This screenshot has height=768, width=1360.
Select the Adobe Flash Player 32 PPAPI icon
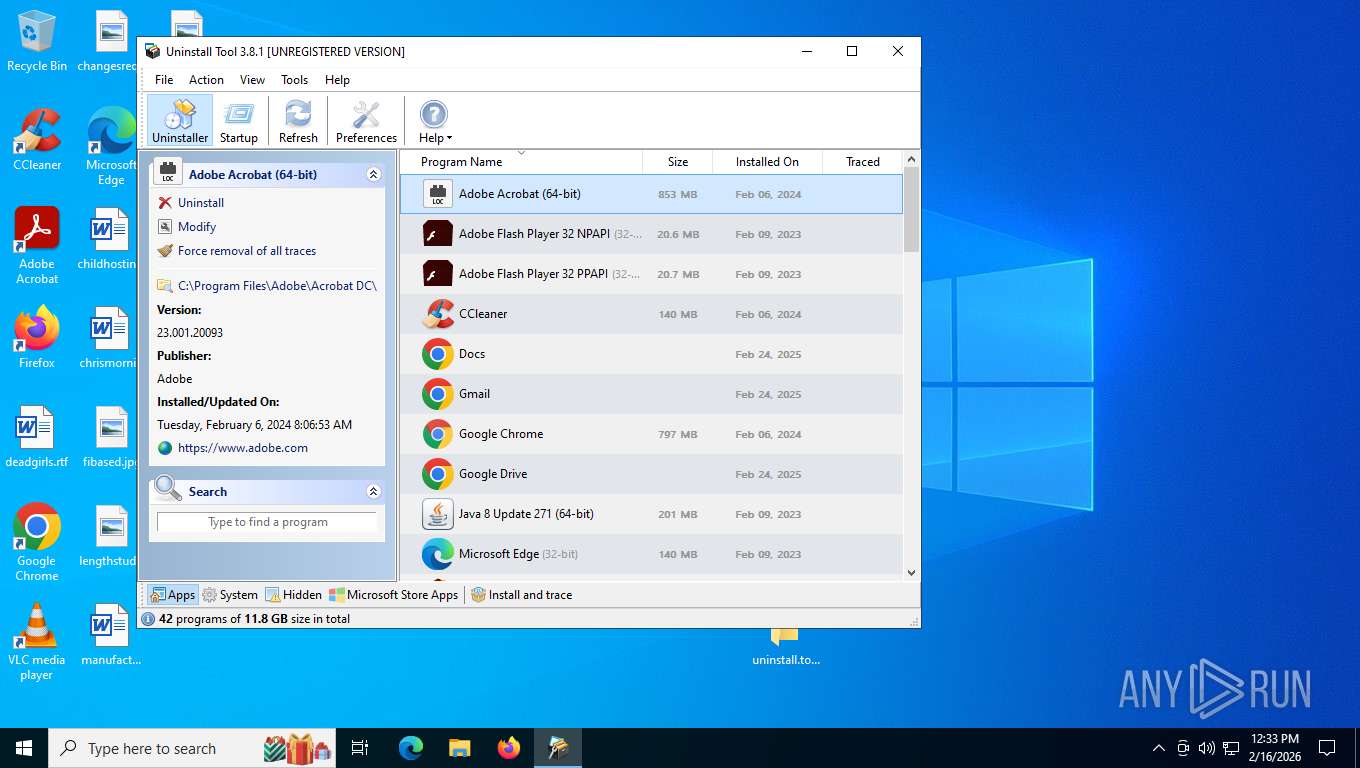[x=438, y=274]
